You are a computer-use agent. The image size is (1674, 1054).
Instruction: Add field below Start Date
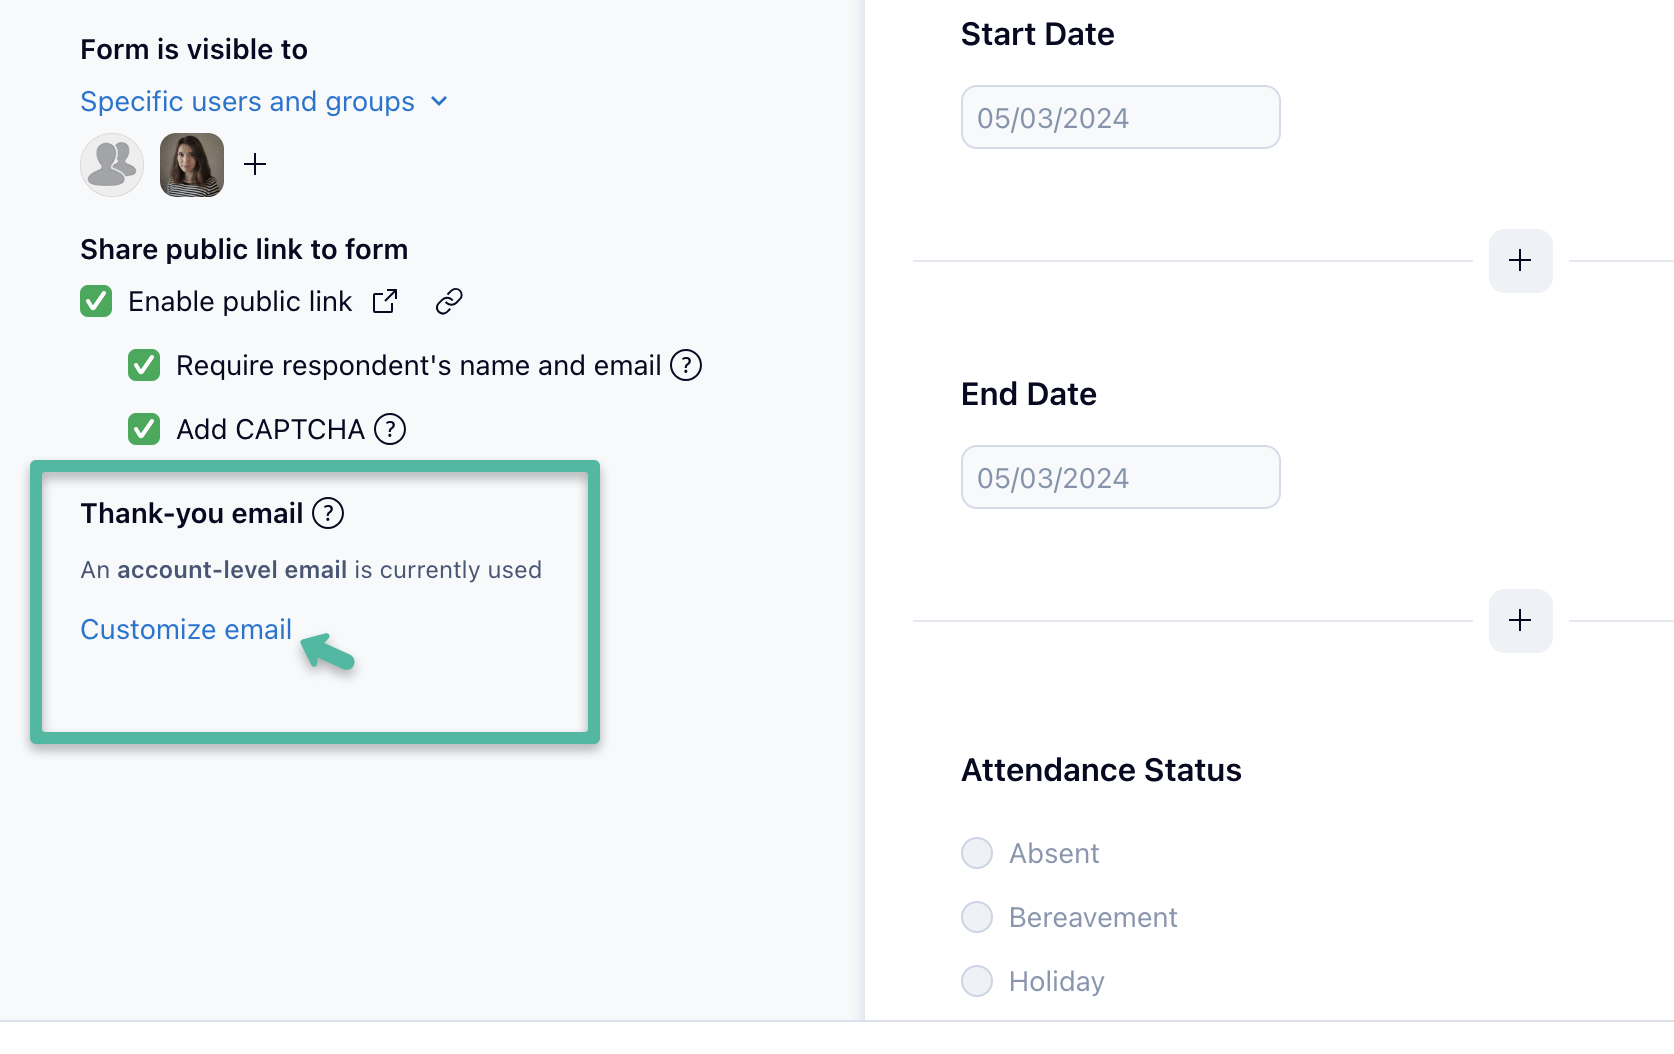point(1520,261)
